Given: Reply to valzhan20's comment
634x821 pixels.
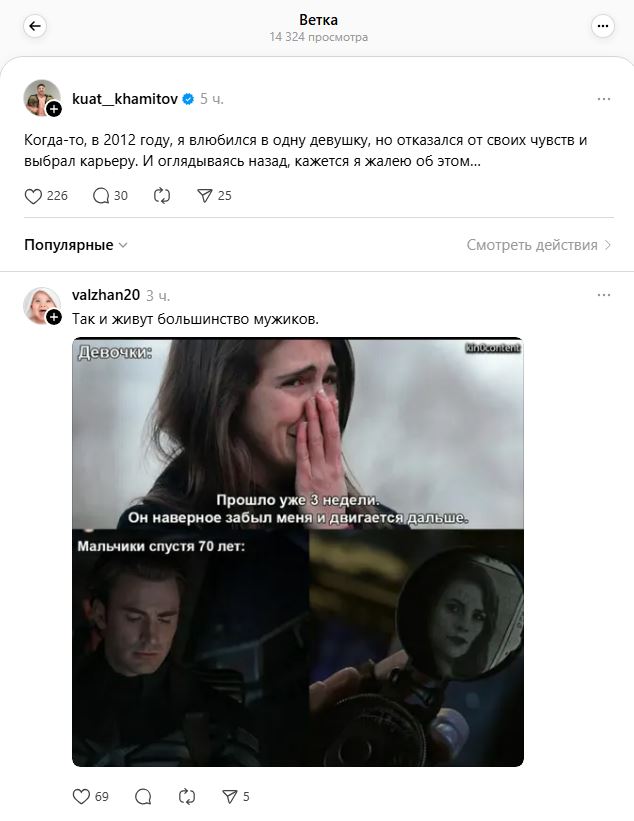Looking at the screenshot, I should (143, 796).
